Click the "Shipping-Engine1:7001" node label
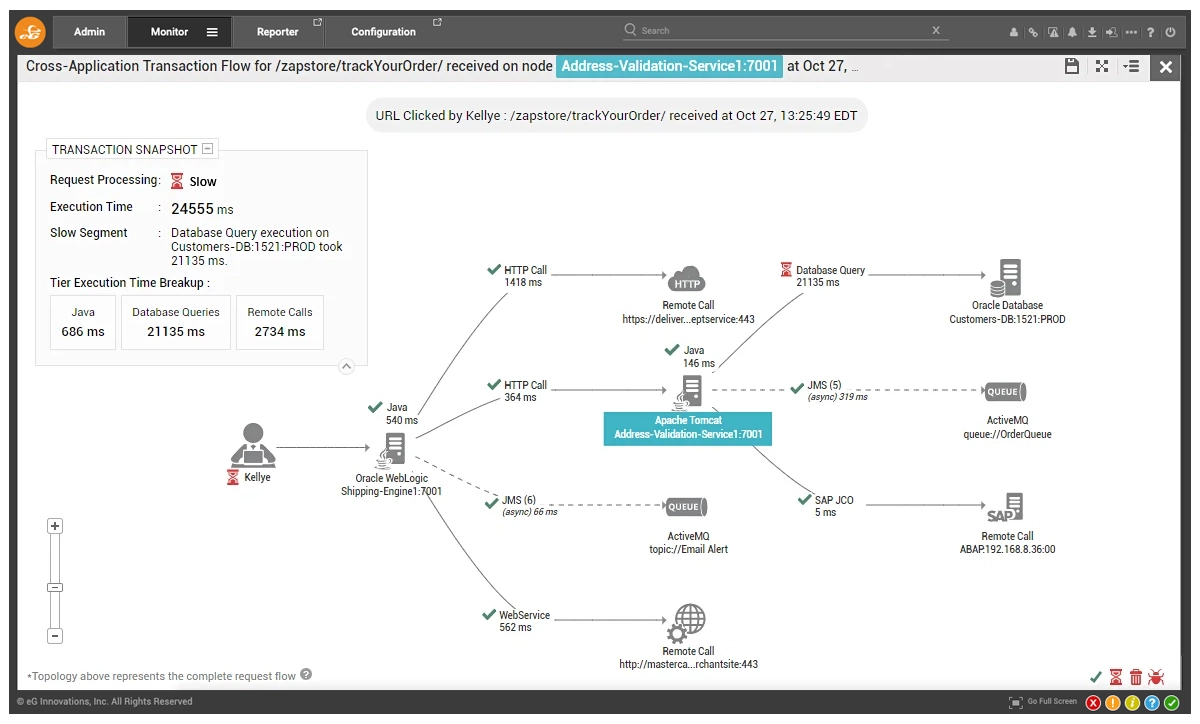The image size is (1200, 724). (x=392, y=491)
